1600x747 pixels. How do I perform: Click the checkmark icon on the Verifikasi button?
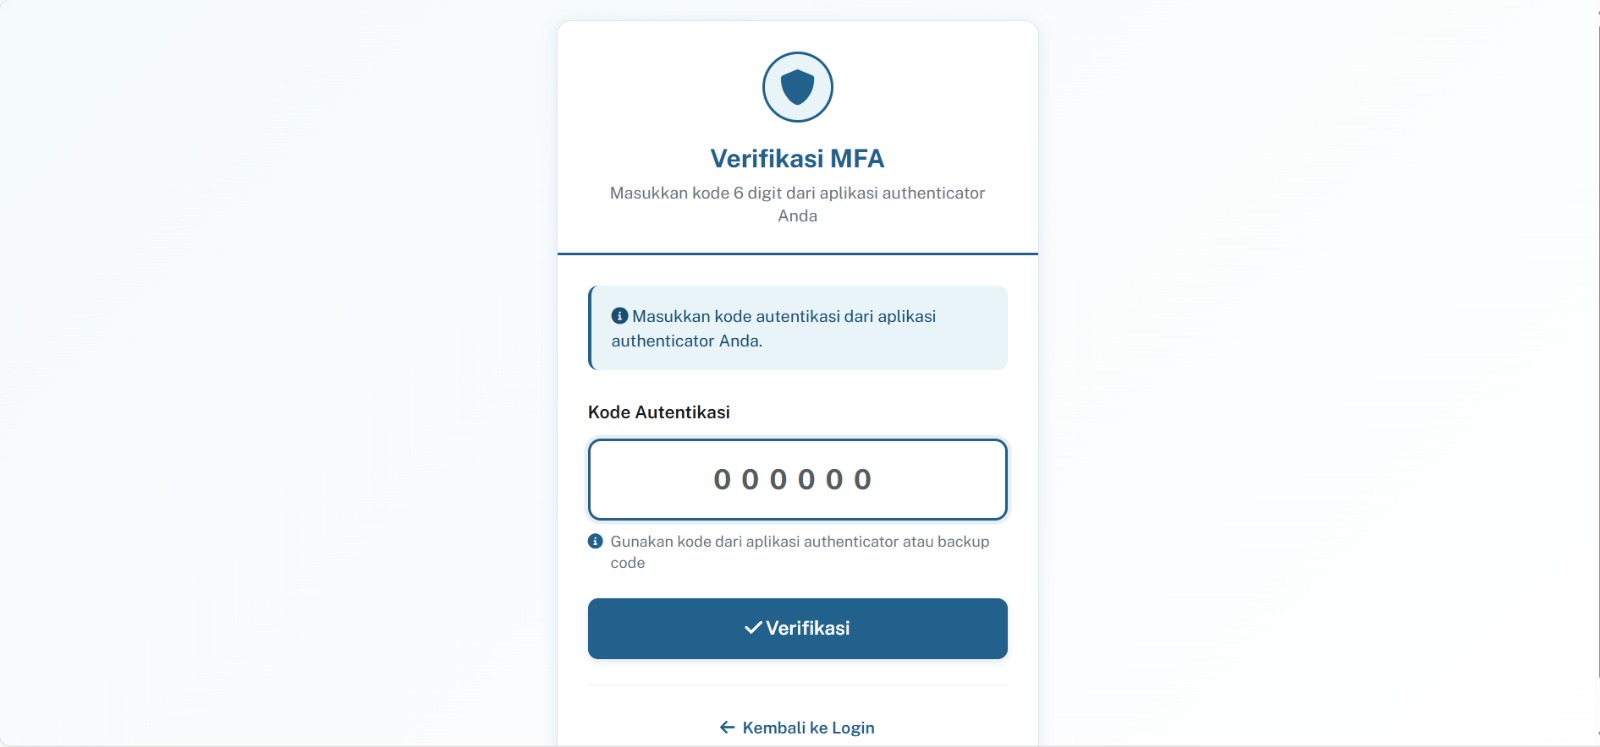pyautogui.click(x=753, y=628)
